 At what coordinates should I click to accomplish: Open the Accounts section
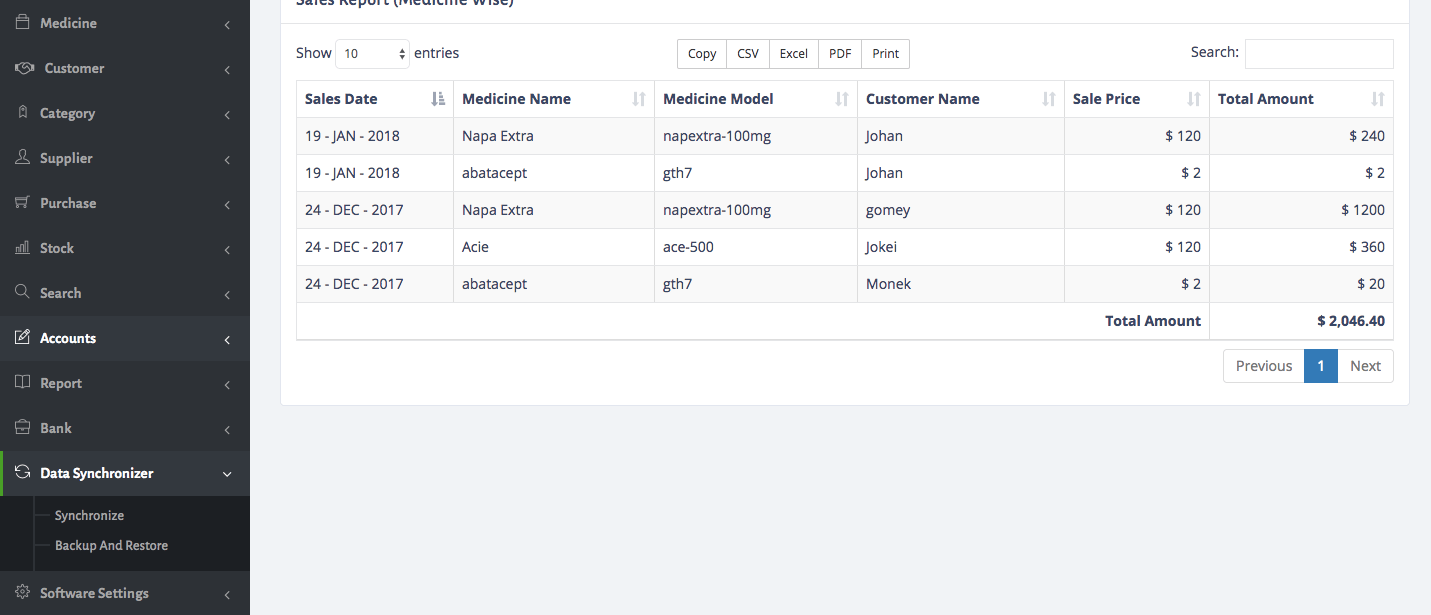(67, 338)
